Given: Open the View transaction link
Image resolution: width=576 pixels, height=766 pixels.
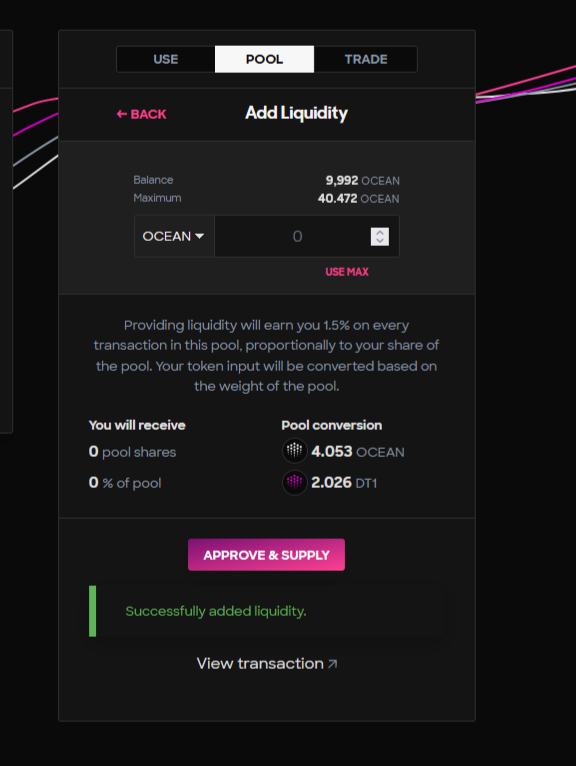Looking at the screenshot, I should (x=267, y=664).
